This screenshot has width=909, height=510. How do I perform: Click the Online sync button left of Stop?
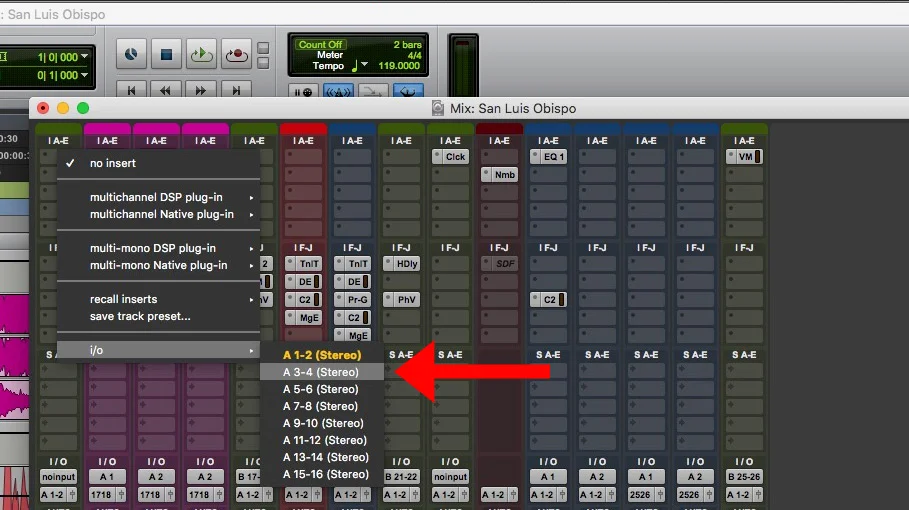pyautogui.click(x=131, y=54)
